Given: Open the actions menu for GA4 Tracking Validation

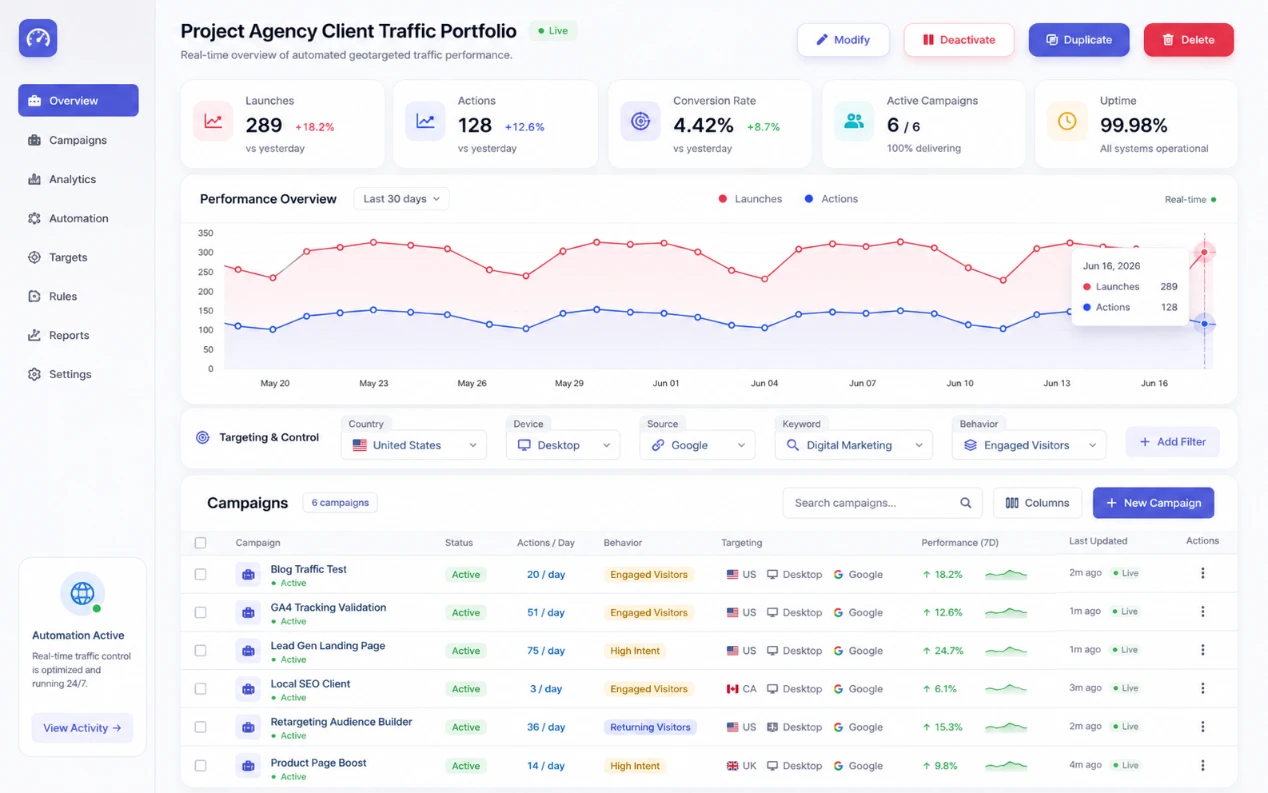Looking at the screenshot, I should [x=1202, y=612].
